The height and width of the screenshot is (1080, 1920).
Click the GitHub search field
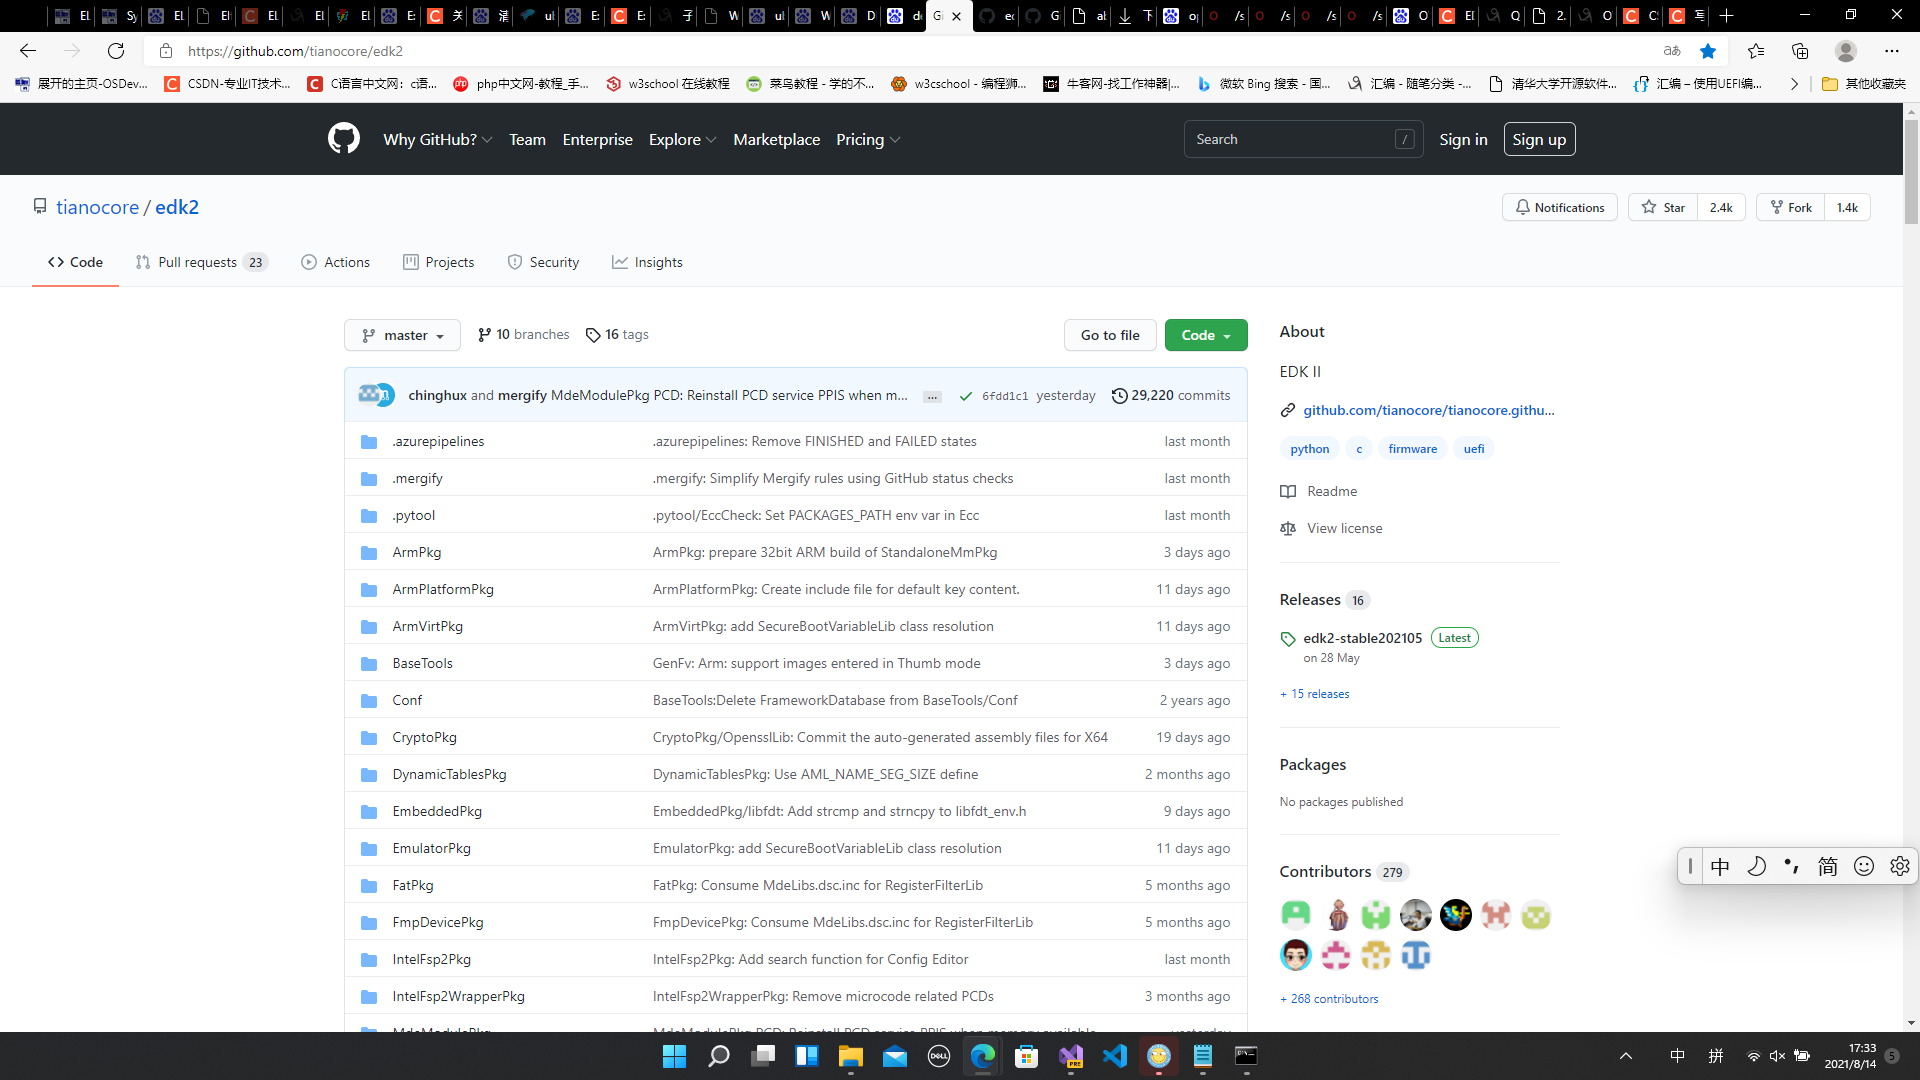(x=1290, y=140)
